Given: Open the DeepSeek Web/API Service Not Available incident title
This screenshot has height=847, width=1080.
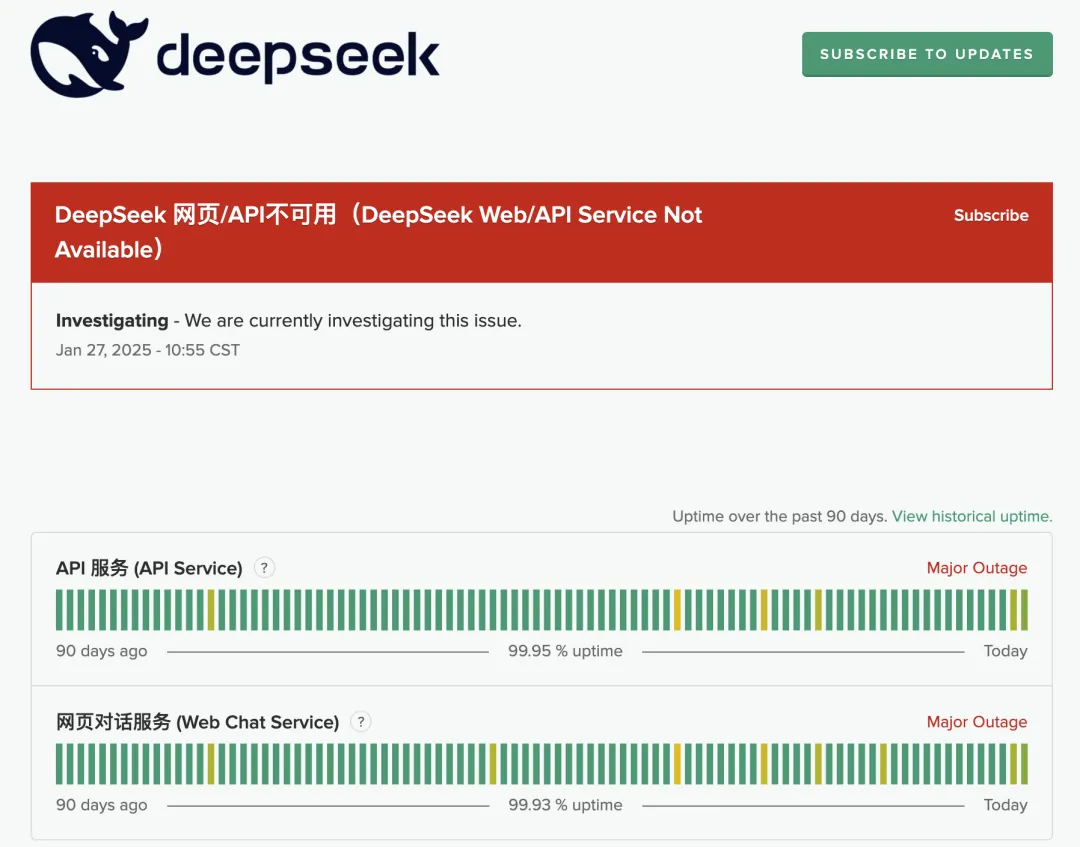Looking at the screenshot, I should tap(378, 232).
